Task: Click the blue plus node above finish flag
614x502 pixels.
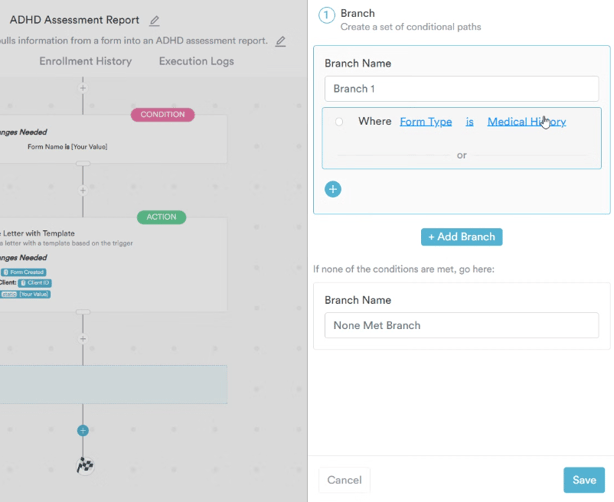Action: pyautogui.click(x=83, y=430)
